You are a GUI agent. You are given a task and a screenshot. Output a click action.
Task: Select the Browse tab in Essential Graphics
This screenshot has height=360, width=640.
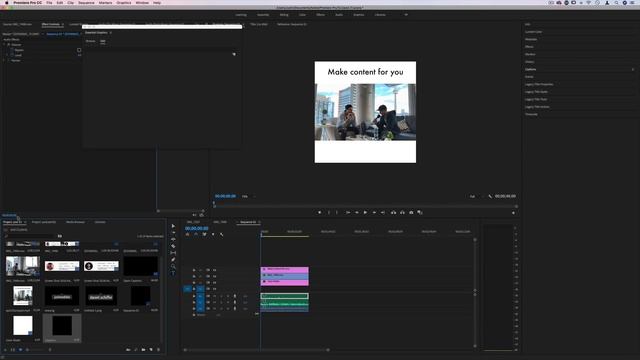point(90,41)
